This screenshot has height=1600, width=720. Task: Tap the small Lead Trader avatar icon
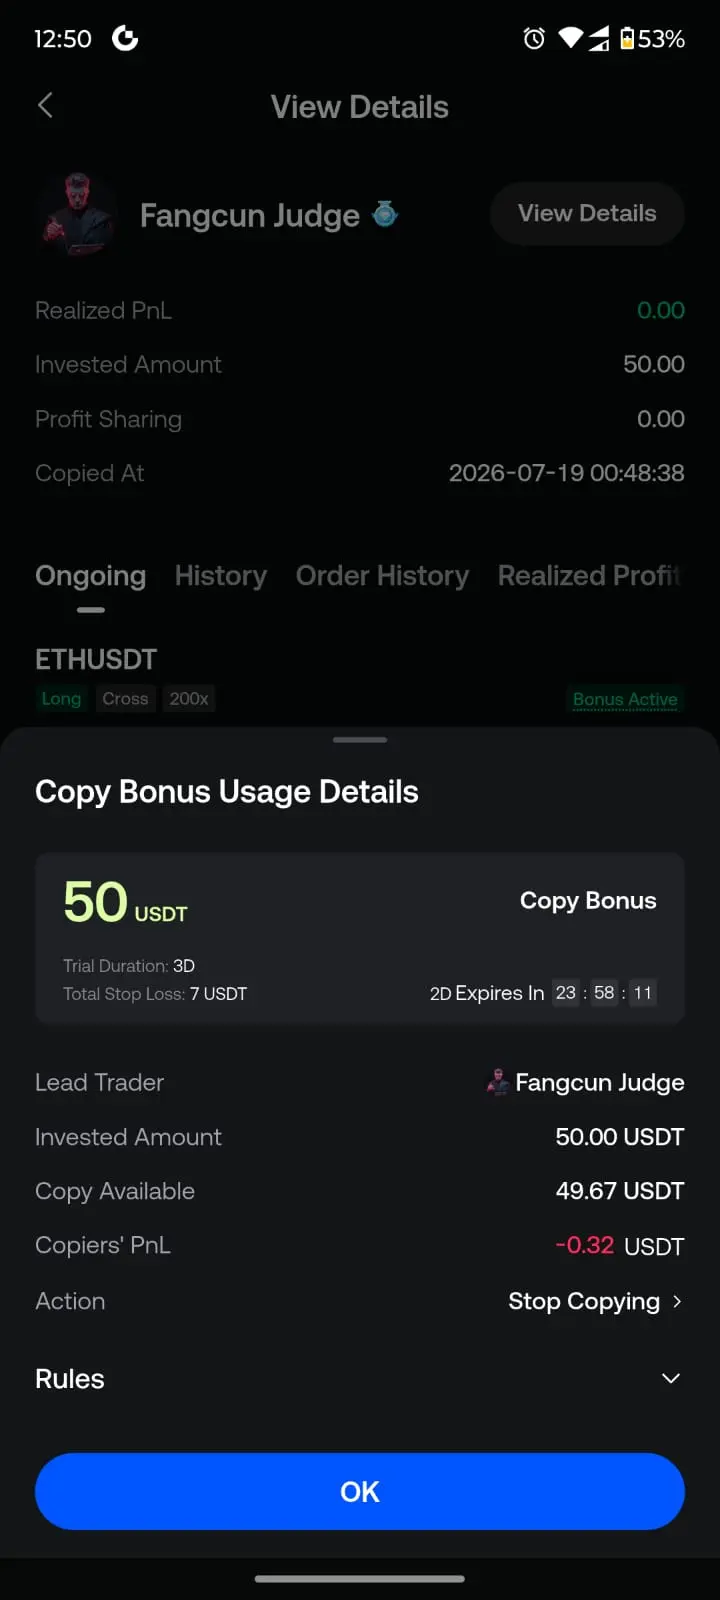point(498,1082)
